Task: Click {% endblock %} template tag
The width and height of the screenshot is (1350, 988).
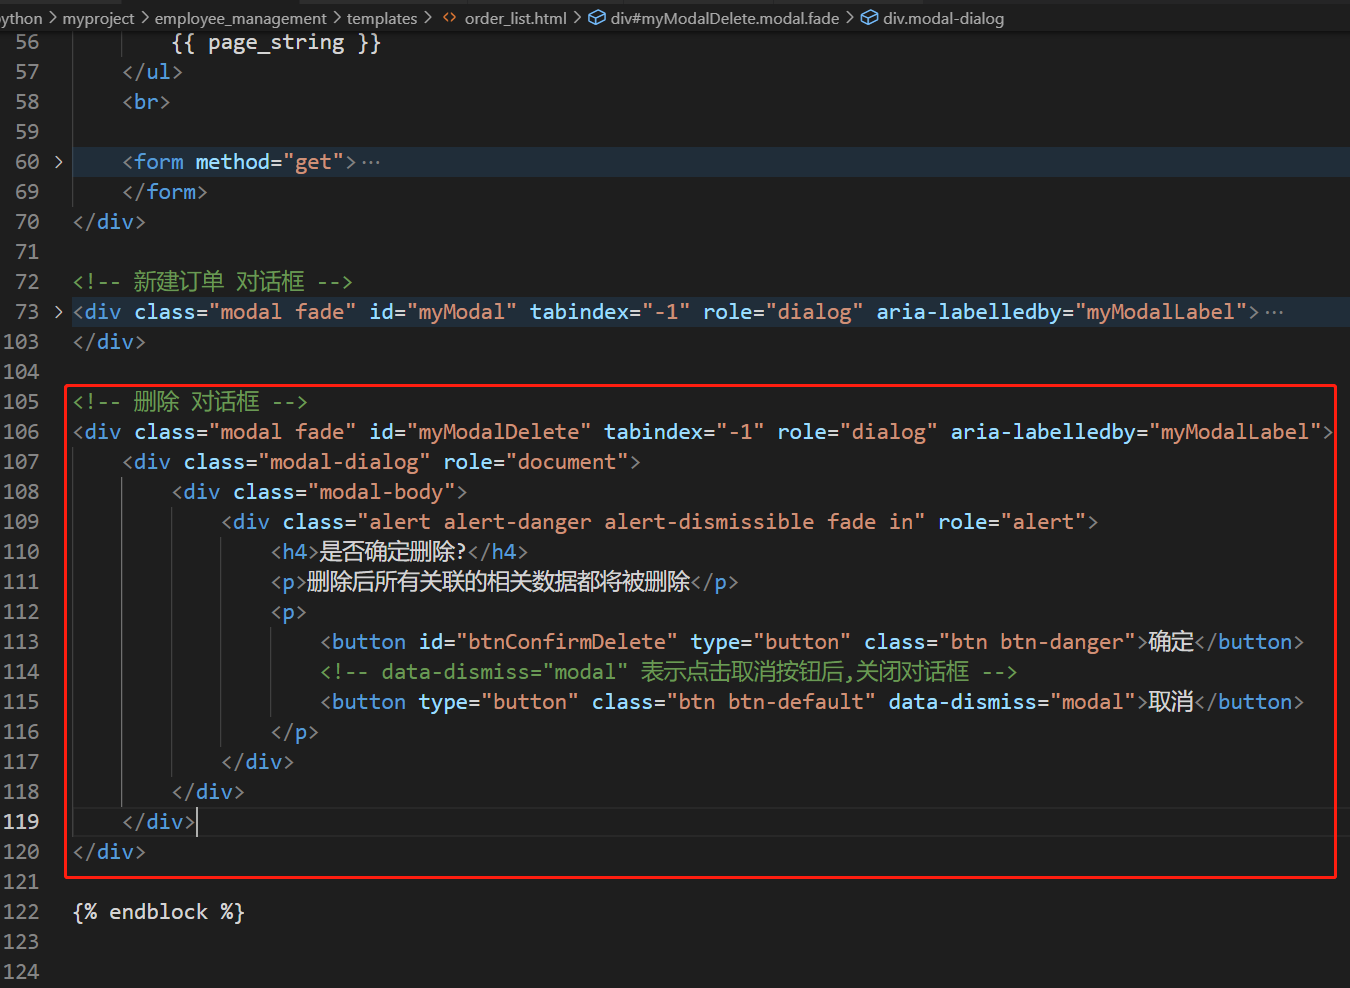Action: (x=159, y=912)
